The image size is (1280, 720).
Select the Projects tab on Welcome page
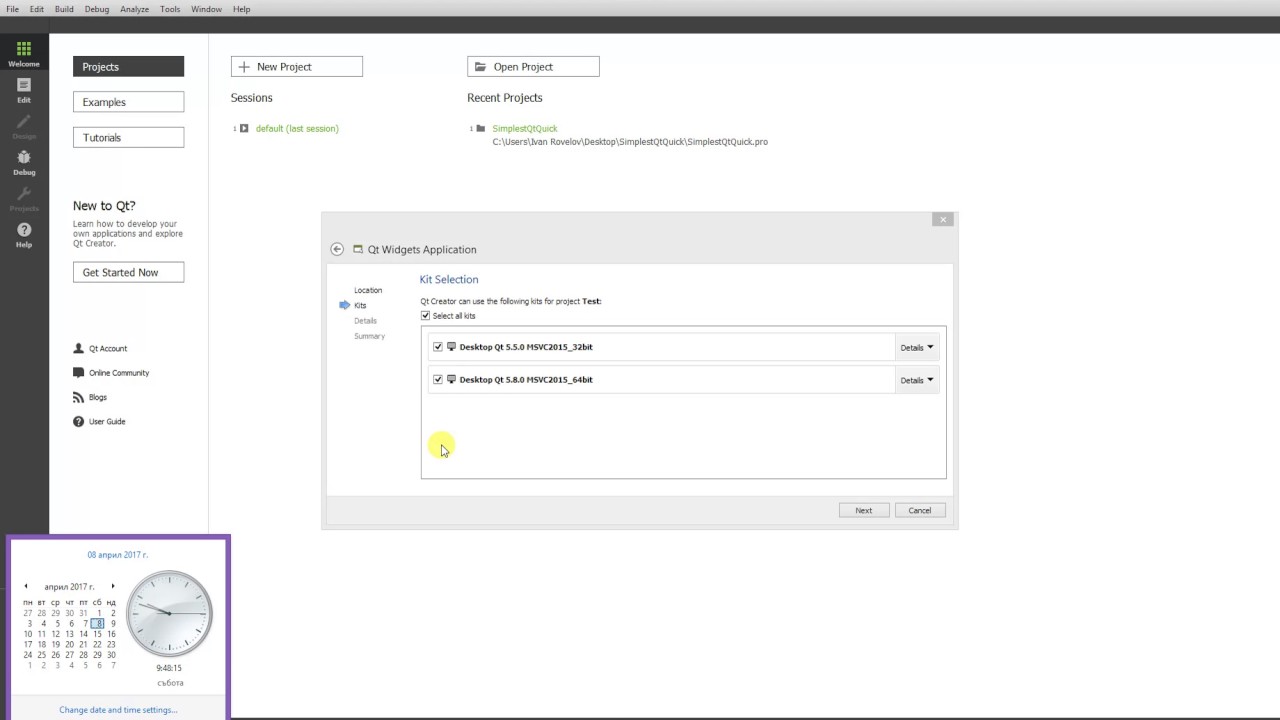pos(128,67)
